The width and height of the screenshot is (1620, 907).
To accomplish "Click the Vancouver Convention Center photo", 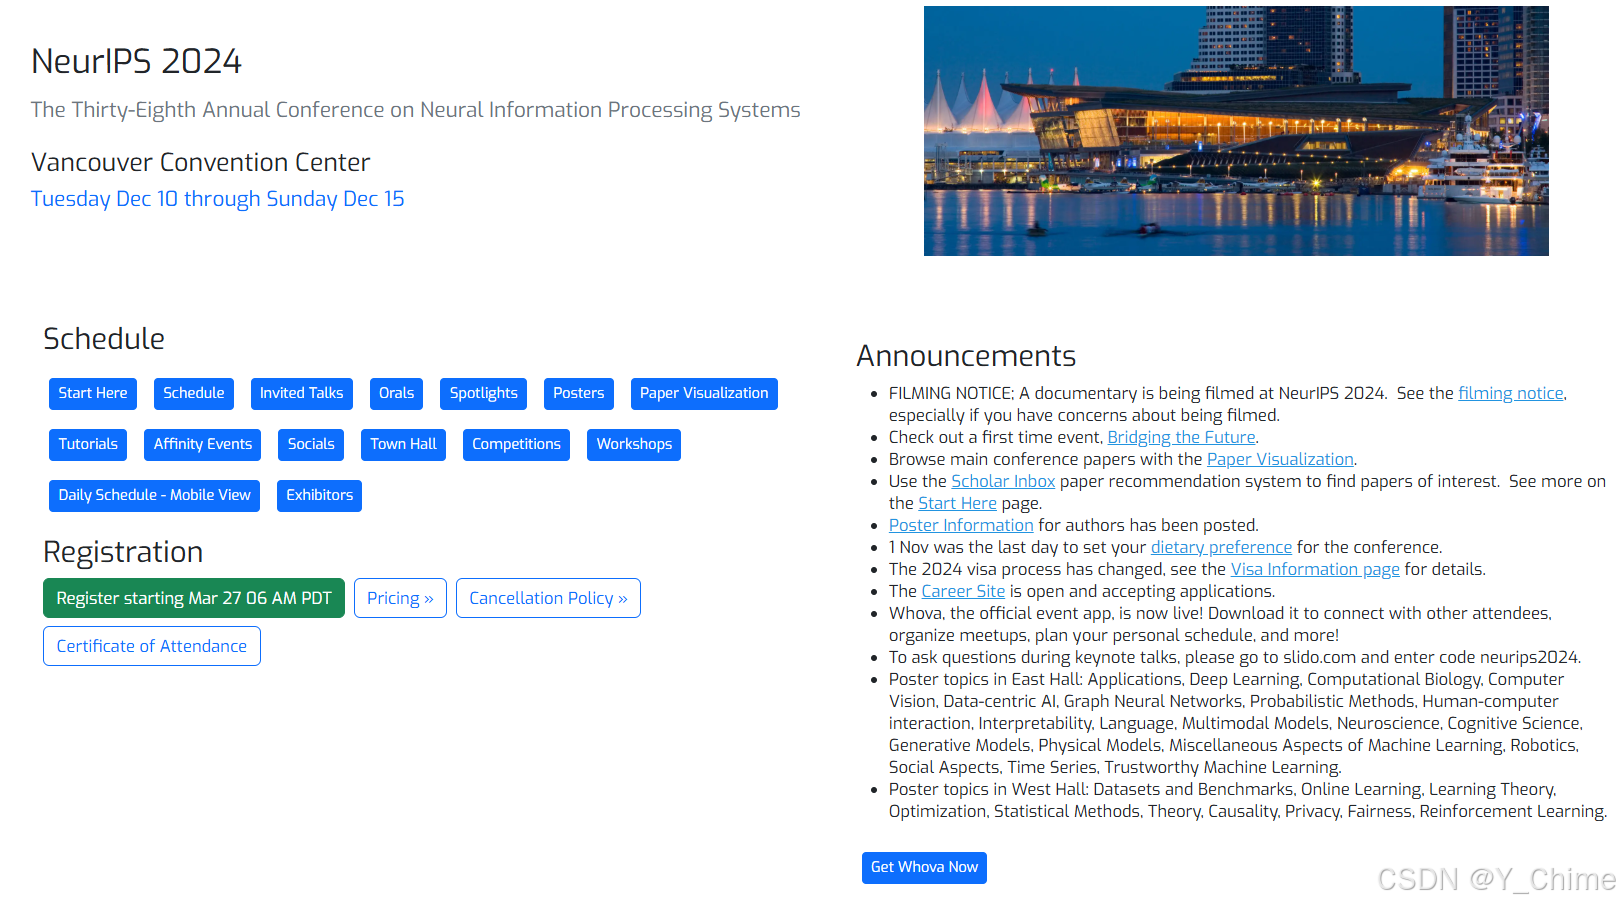I will pos(1236,131).
